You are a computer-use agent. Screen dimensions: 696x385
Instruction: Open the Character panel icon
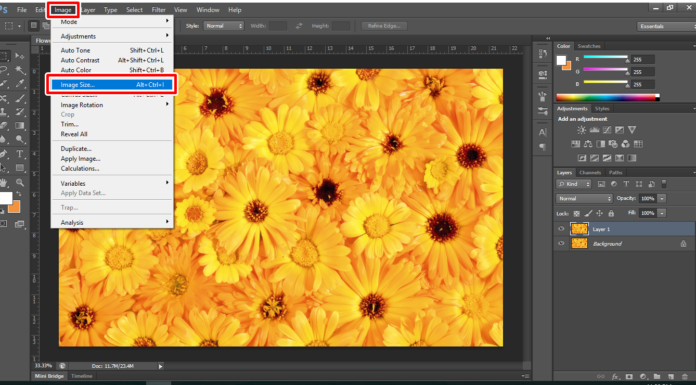(x=542, y=132)
